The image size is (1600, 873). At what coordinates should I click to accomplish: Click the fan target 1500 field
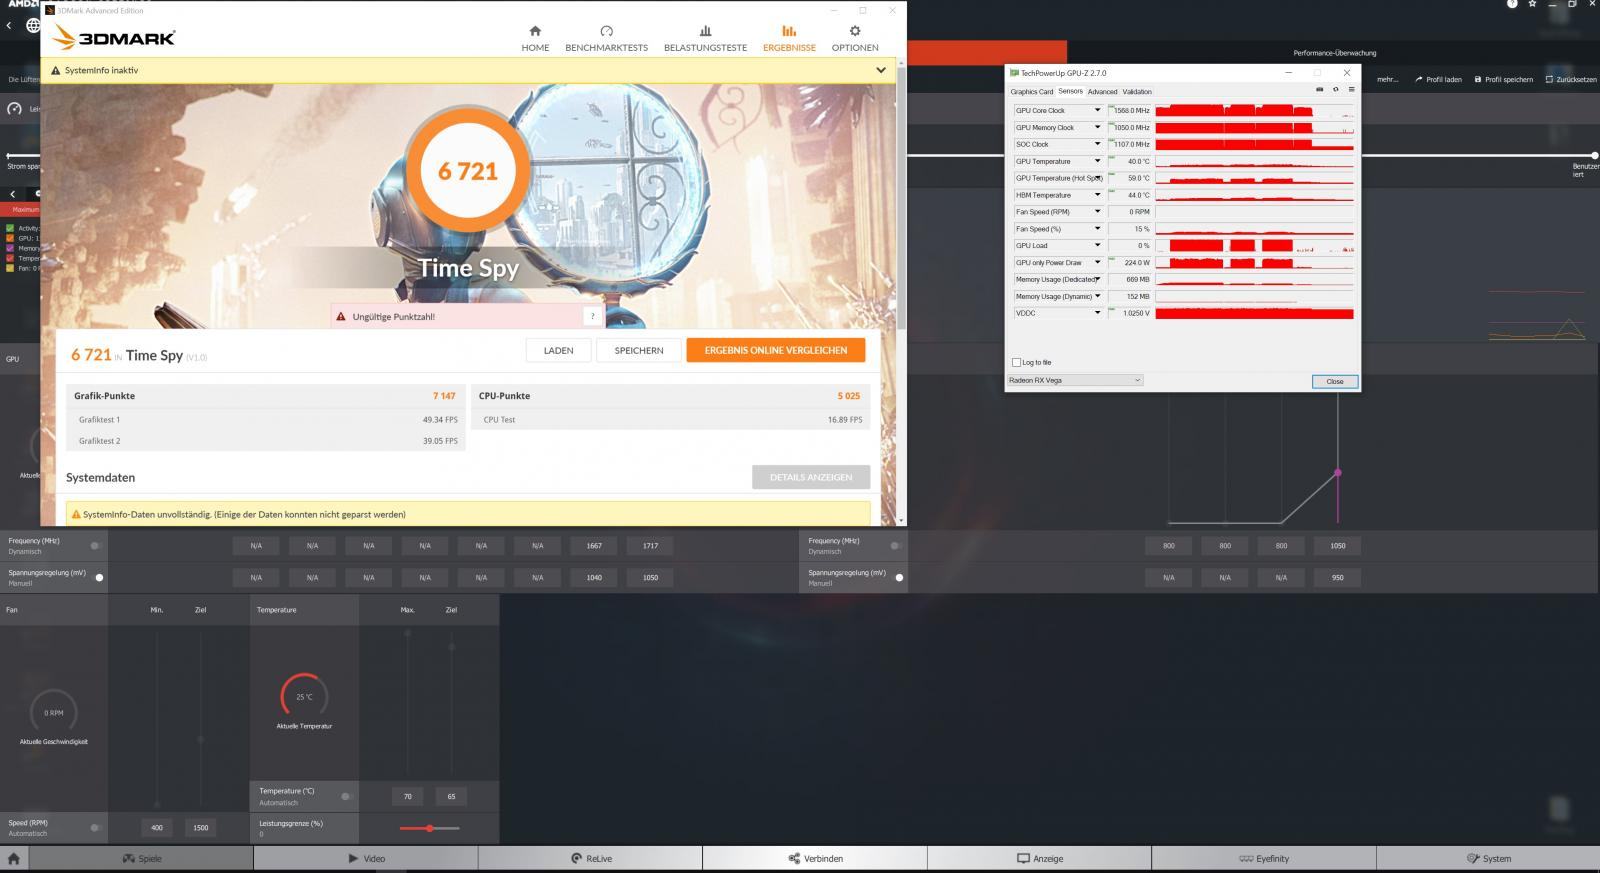(201, 827)
